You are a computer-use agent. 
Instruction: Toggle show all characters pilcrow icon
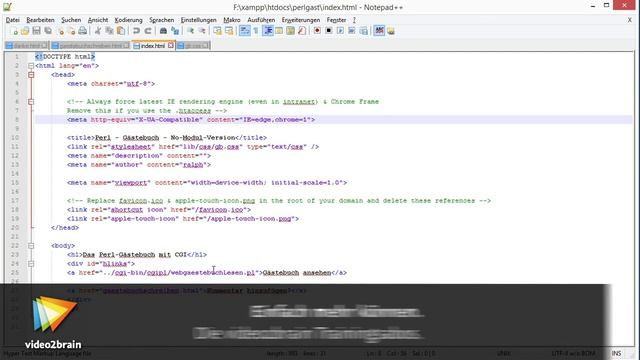pos(256,31)
